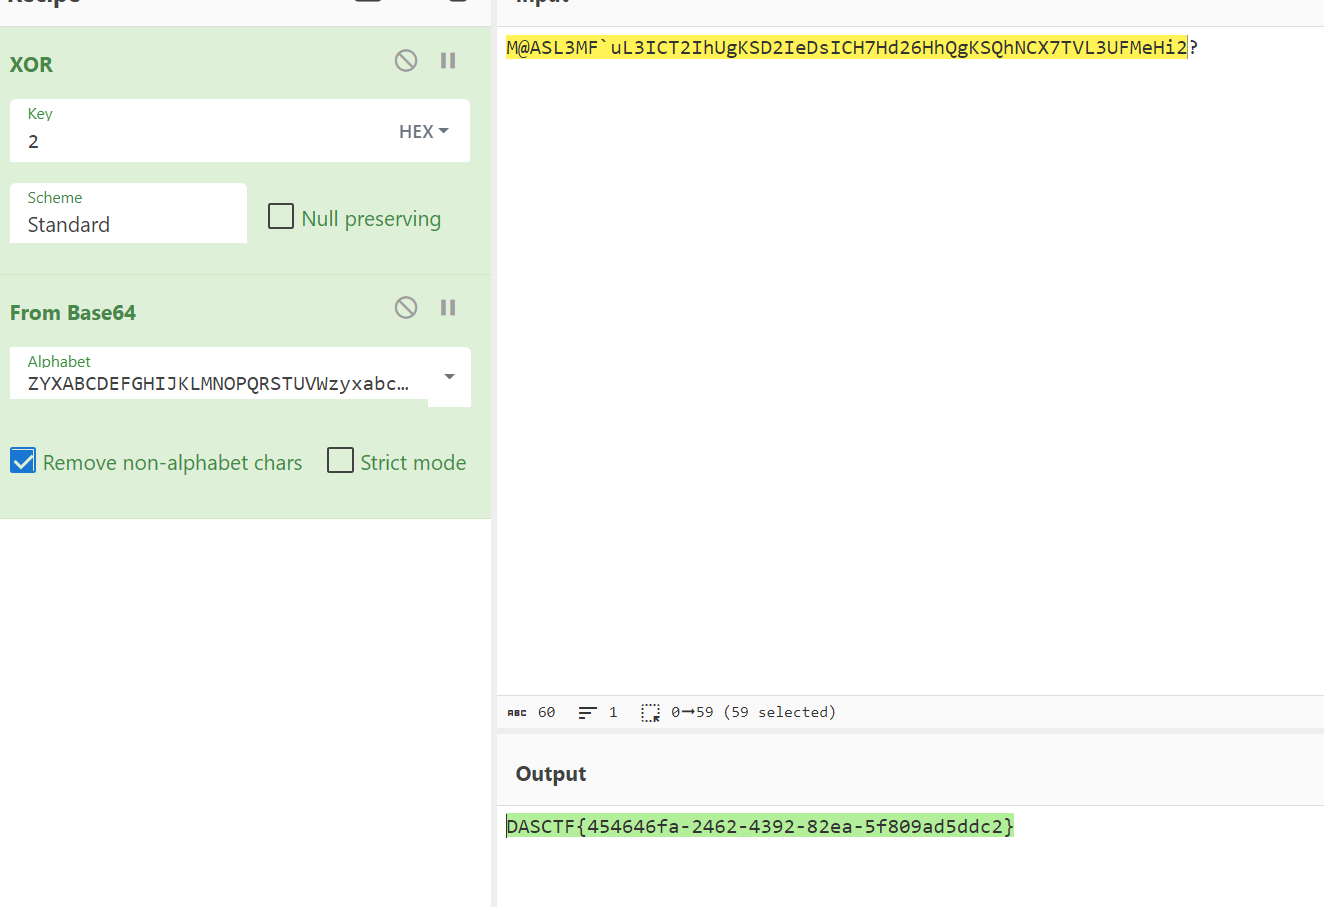1324x907 pixels.
Task: Click the character count icon in status bar
Action: tap(517, 713)
